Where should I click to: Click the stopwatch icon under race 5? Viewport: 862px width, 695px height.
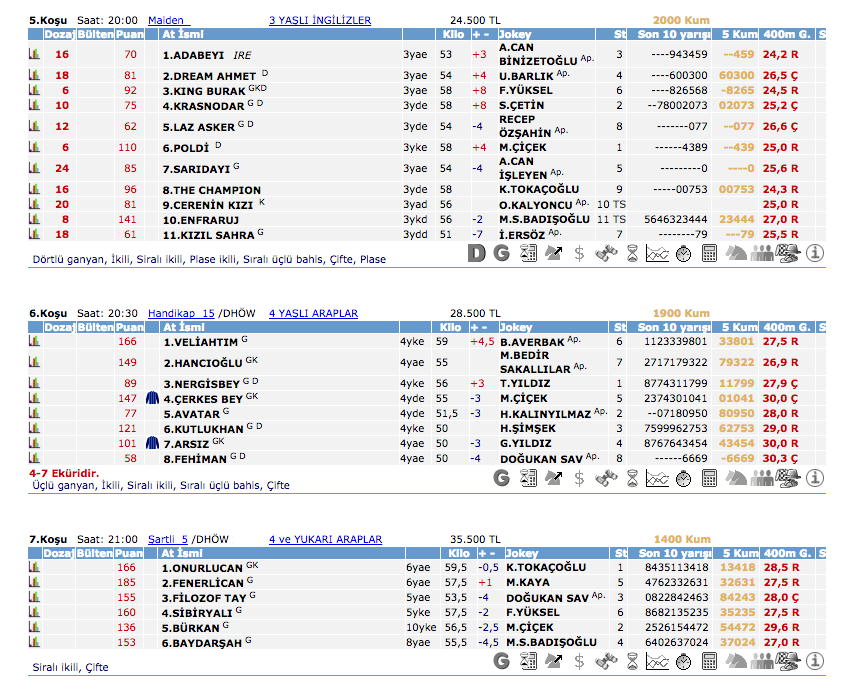[684, 254]
